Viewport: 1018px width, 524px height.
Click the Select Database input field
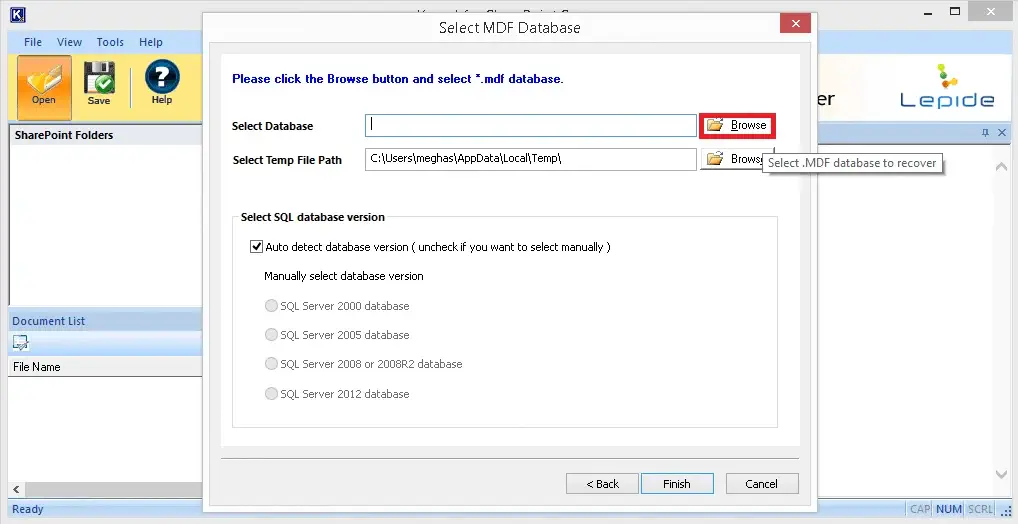530,125
